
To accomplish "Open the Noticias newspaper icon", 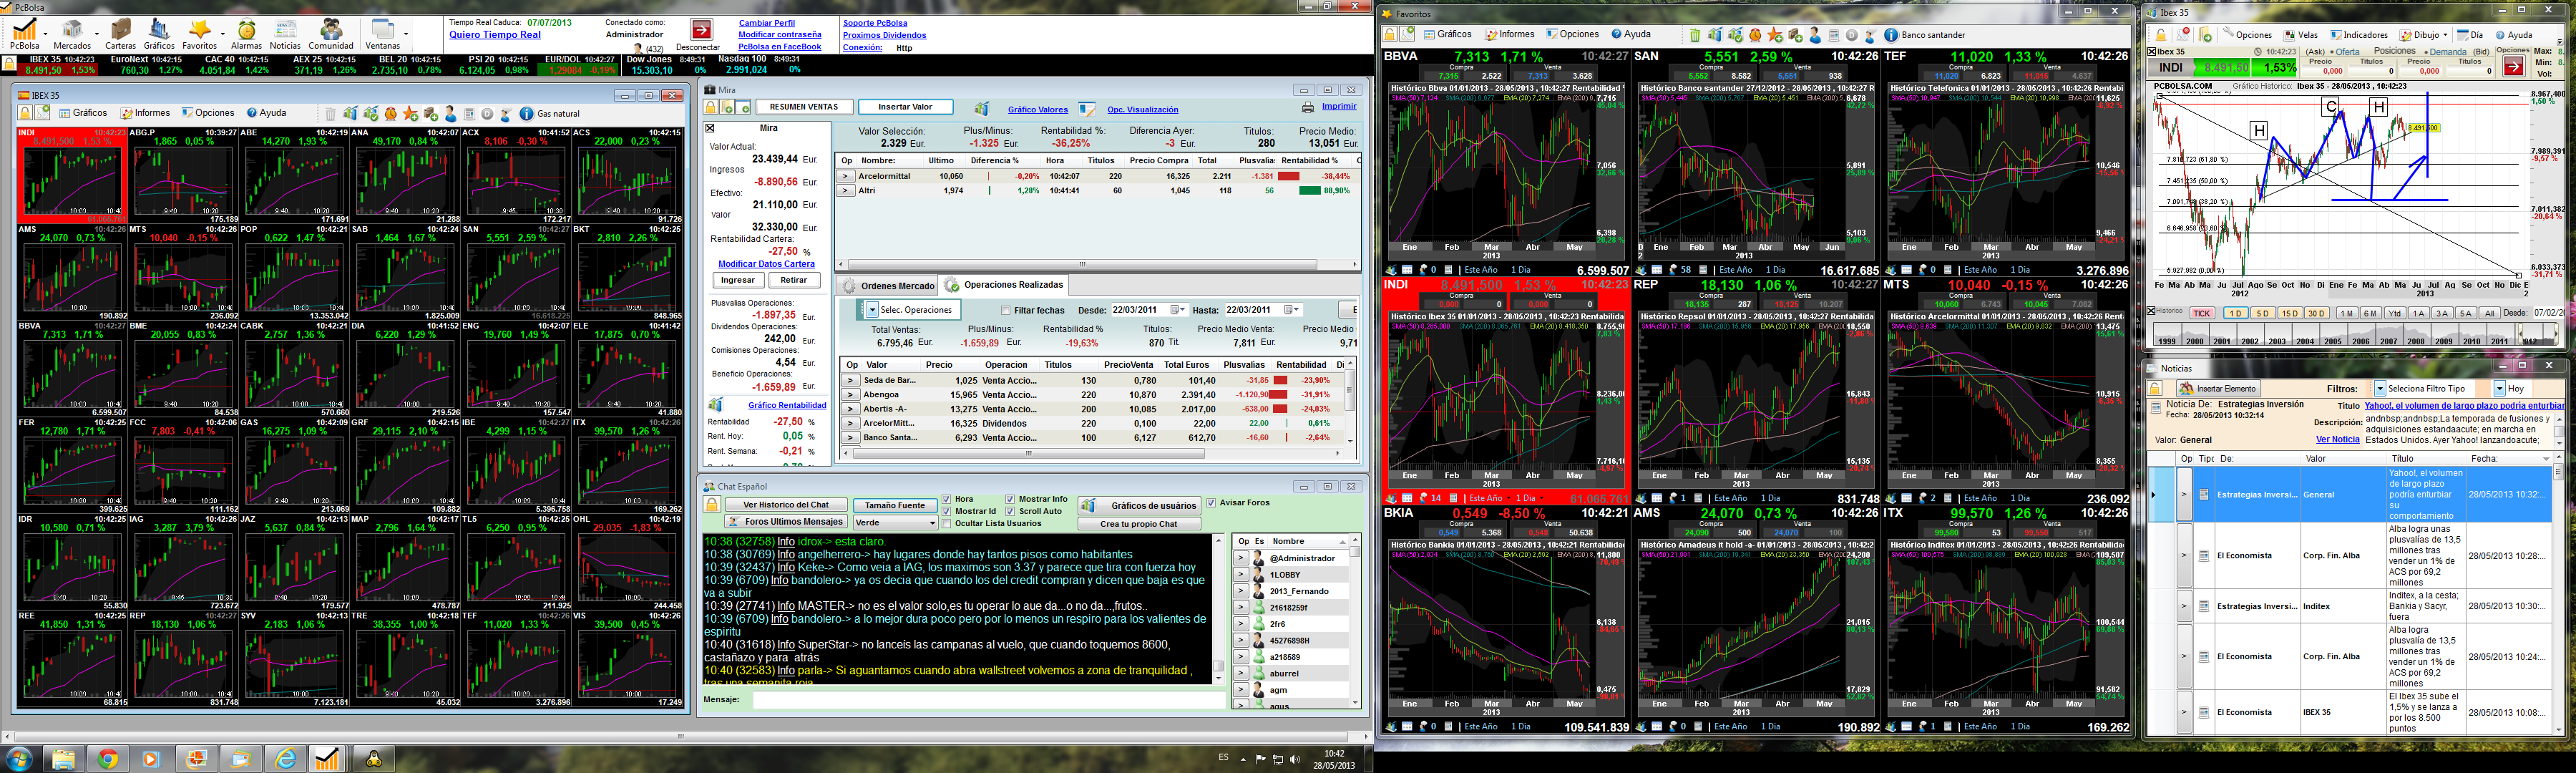I will tap(285, 30).
